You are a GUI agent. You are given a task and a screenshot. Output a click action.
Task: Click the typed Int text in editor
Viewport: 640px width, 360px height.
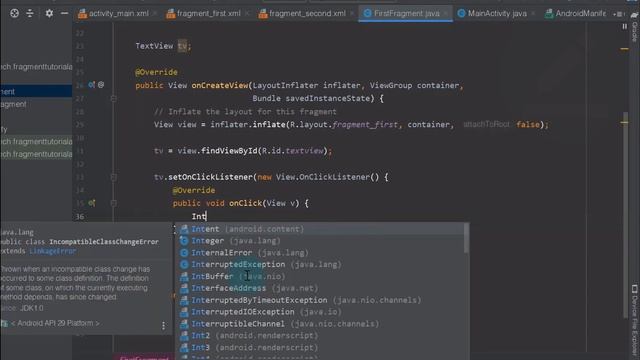[199, 216]
